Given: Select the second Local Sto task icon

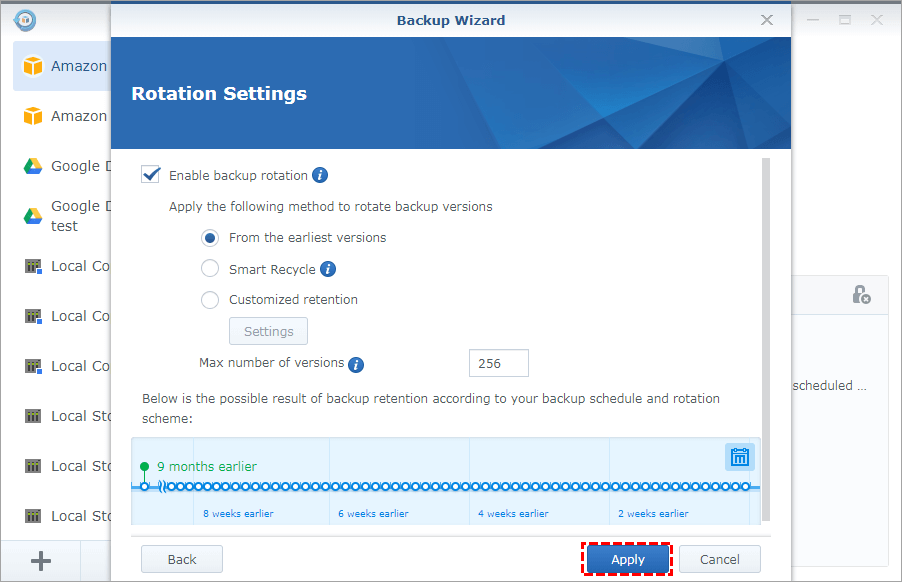Looking at the screenshot, I should pyautogui.click(x=33, y=466).
